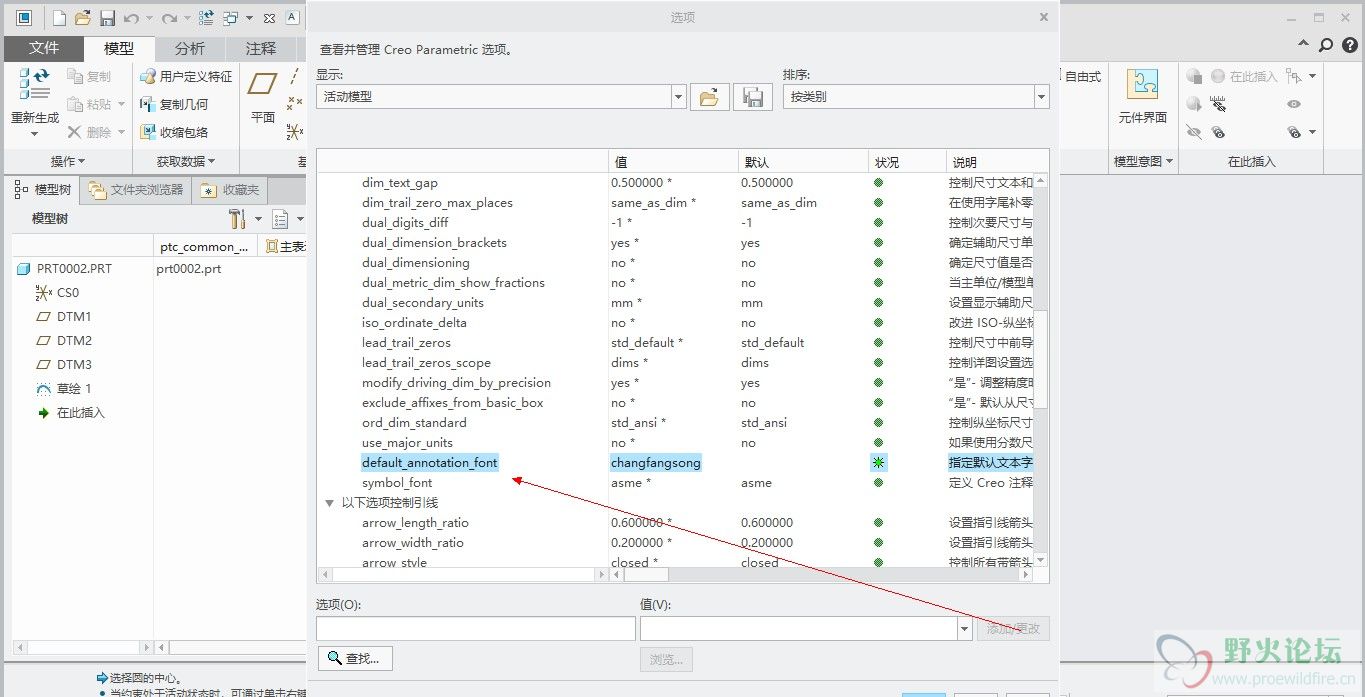
Task: Open the 排序 dropdown showing 按类别
Action: coord(1042,97)
